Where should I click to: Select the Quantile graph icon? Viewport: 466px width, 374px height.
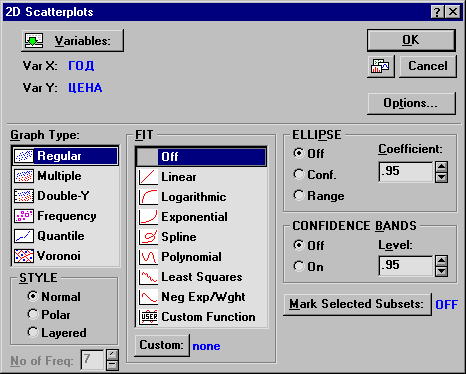[24, 236]
